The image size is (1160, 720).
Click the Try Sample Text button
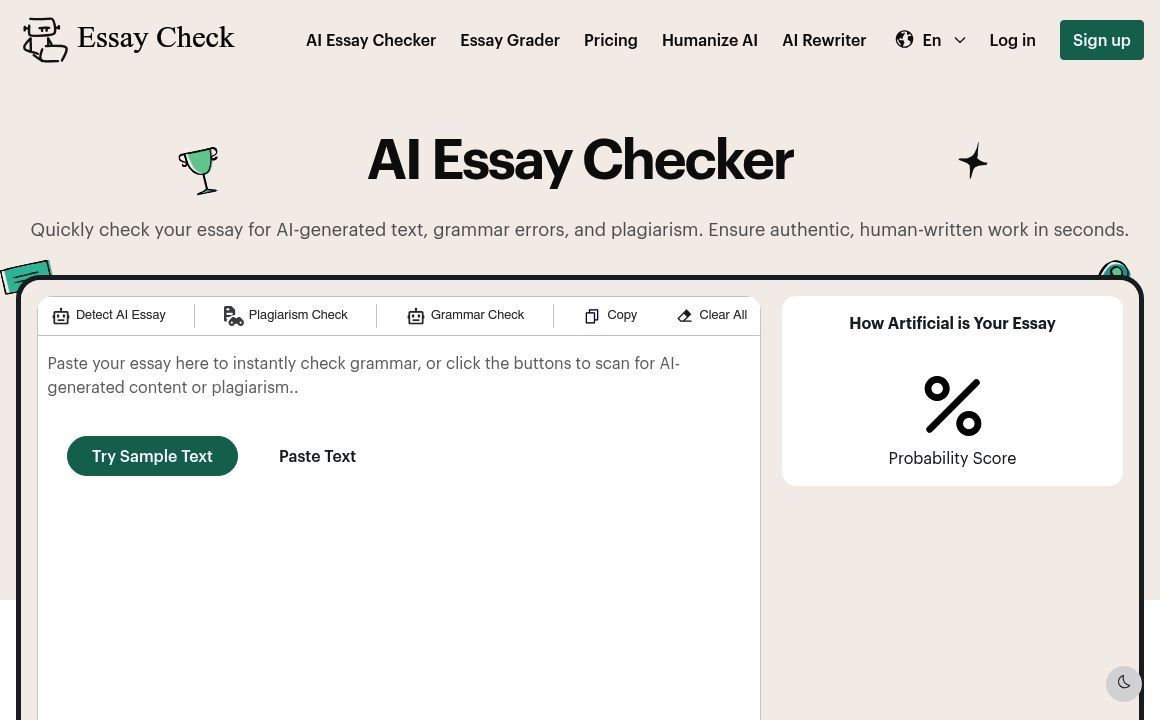pyautogui.click(x=152, y=456)
